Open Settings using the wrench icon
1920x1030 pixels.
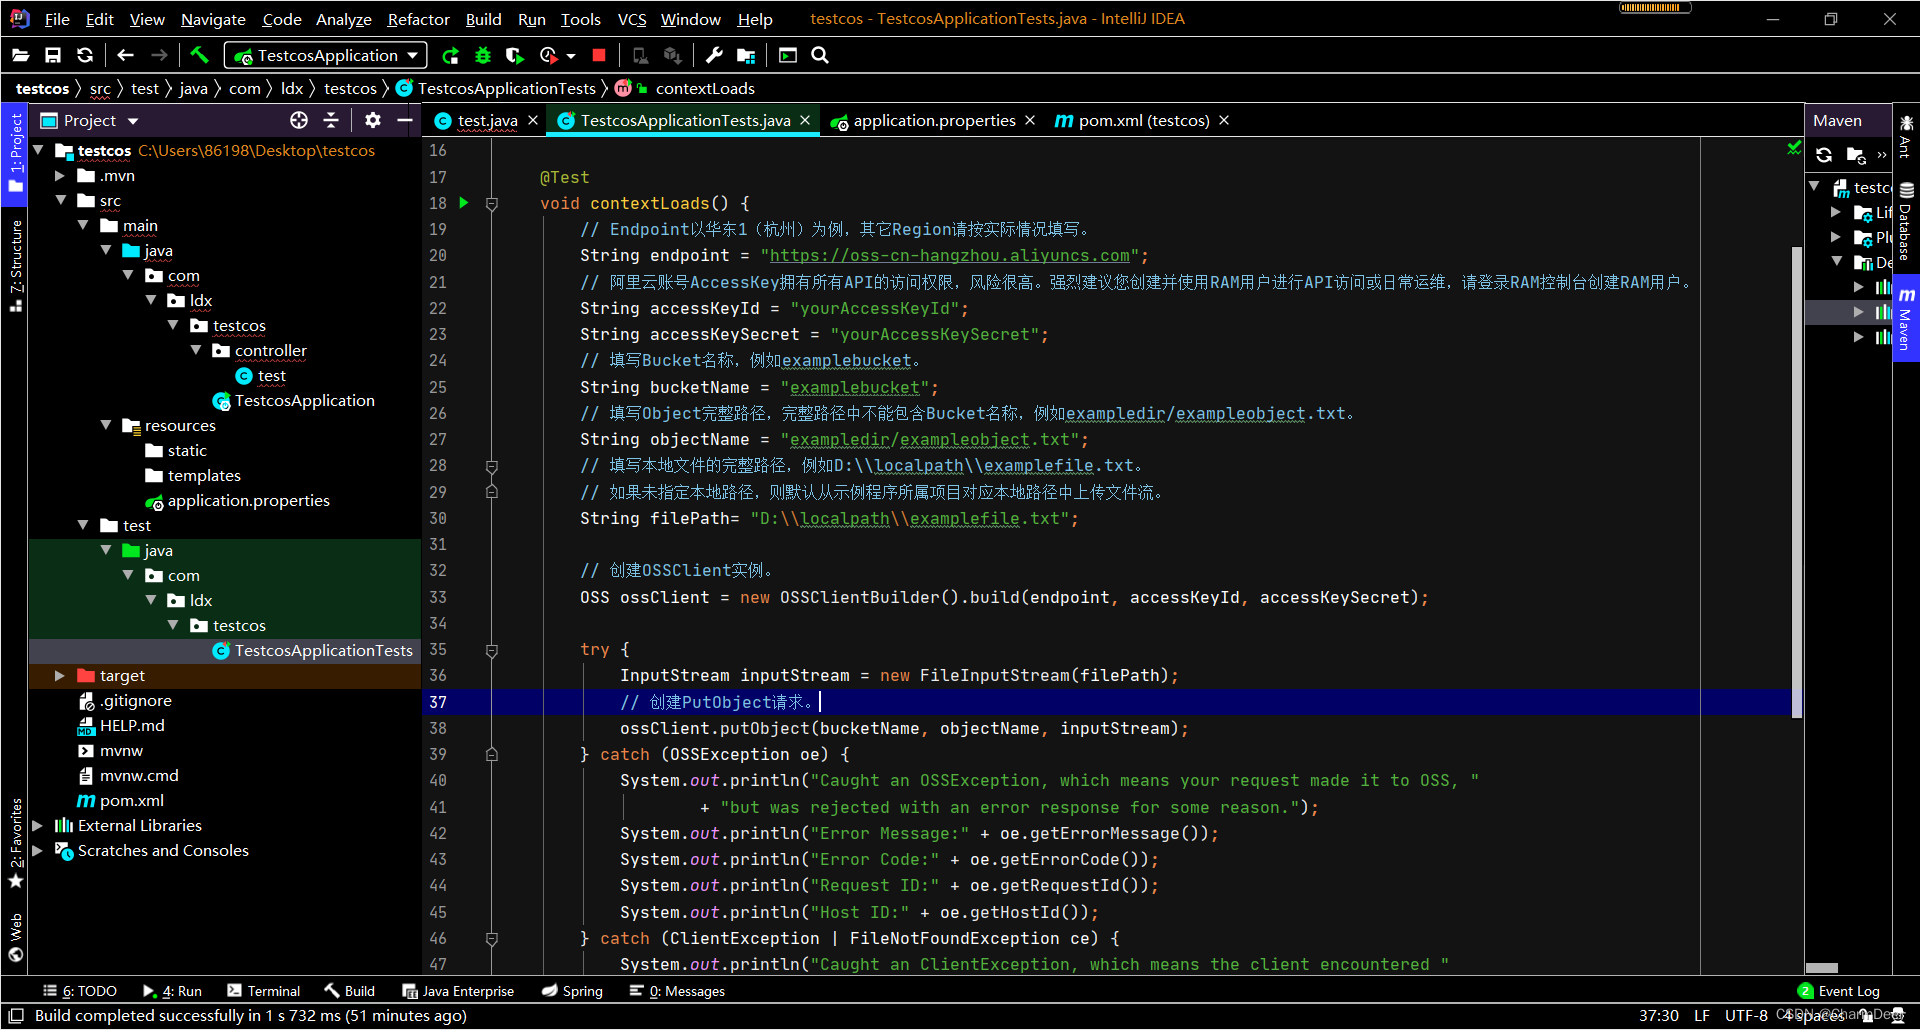click(713, 56)
